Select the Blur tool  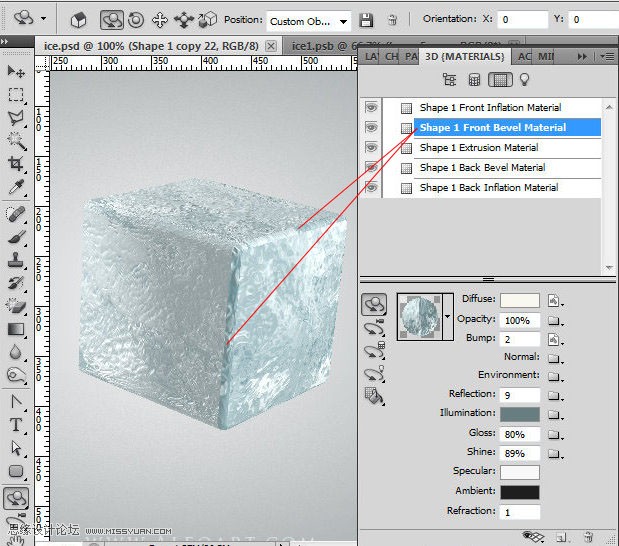16,352
